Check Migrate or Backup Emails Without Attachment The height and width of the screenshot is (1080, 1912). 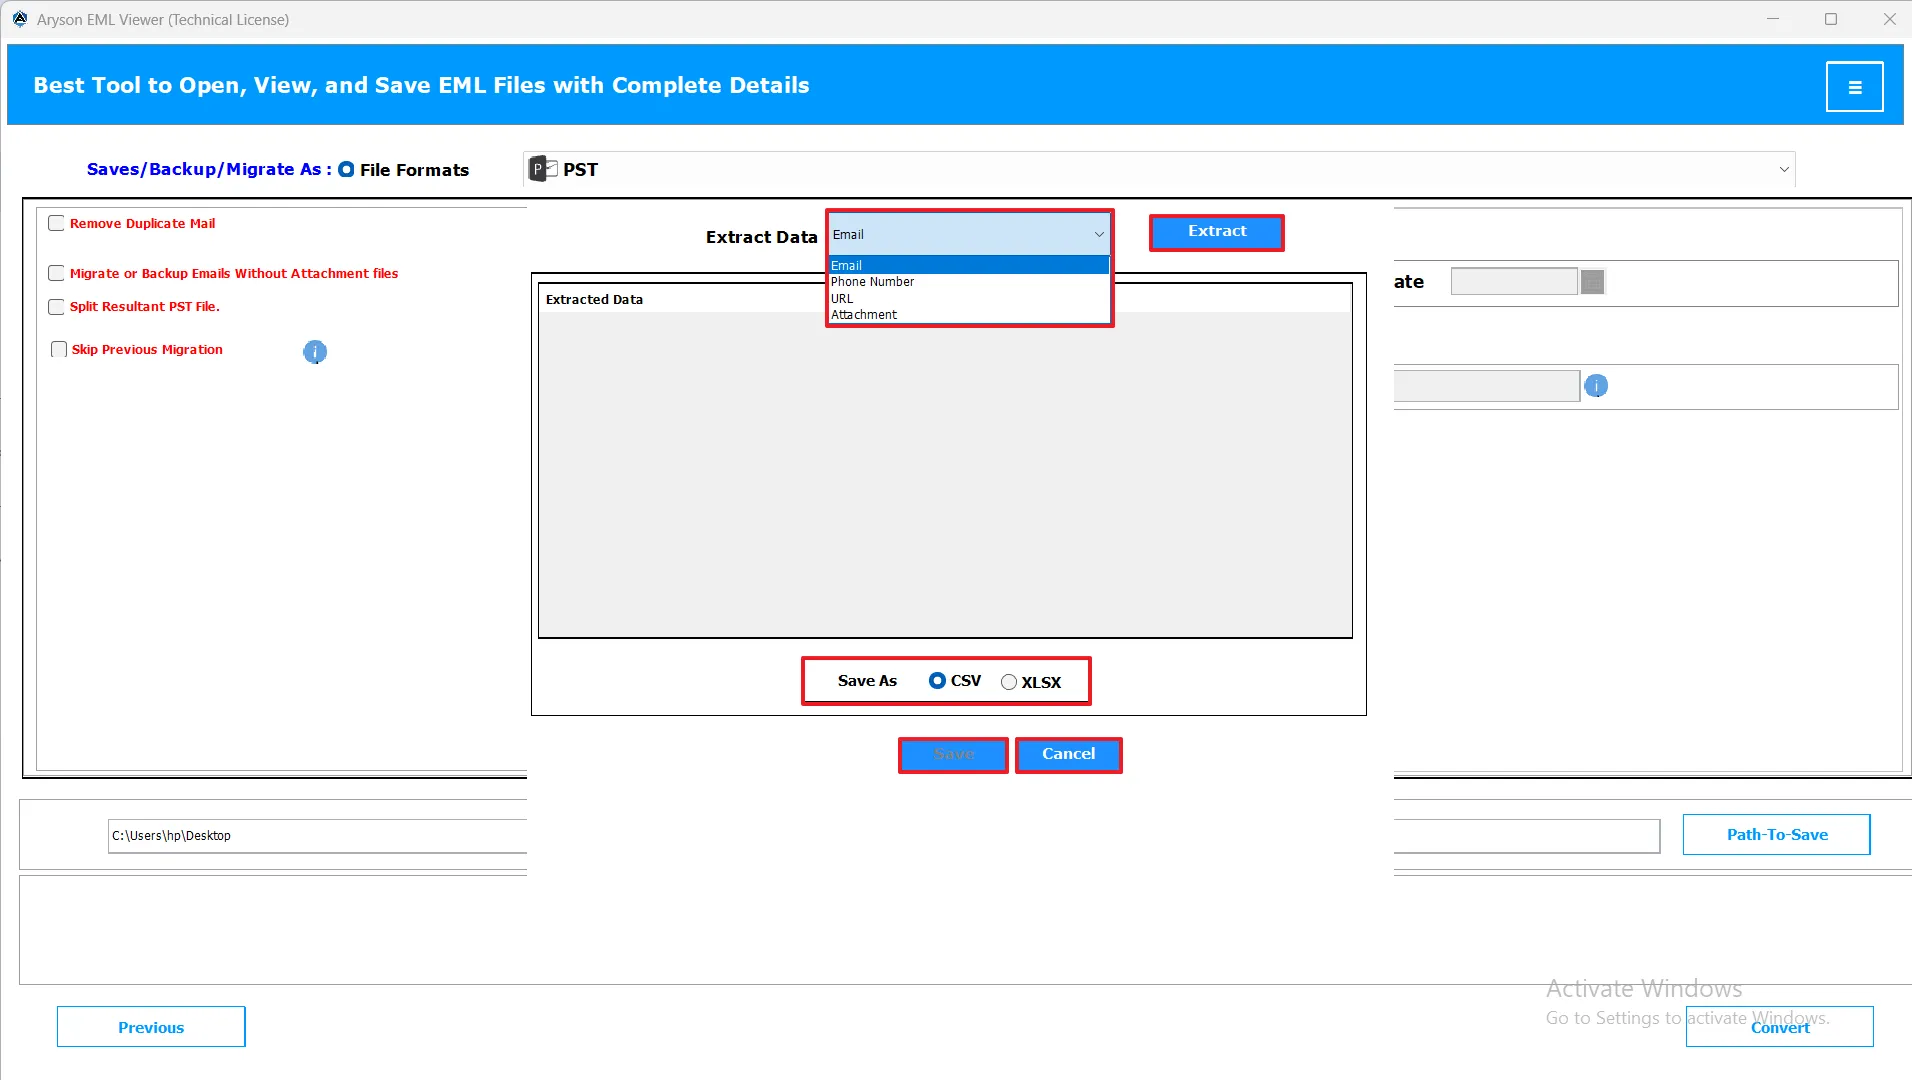coord(57,274)
